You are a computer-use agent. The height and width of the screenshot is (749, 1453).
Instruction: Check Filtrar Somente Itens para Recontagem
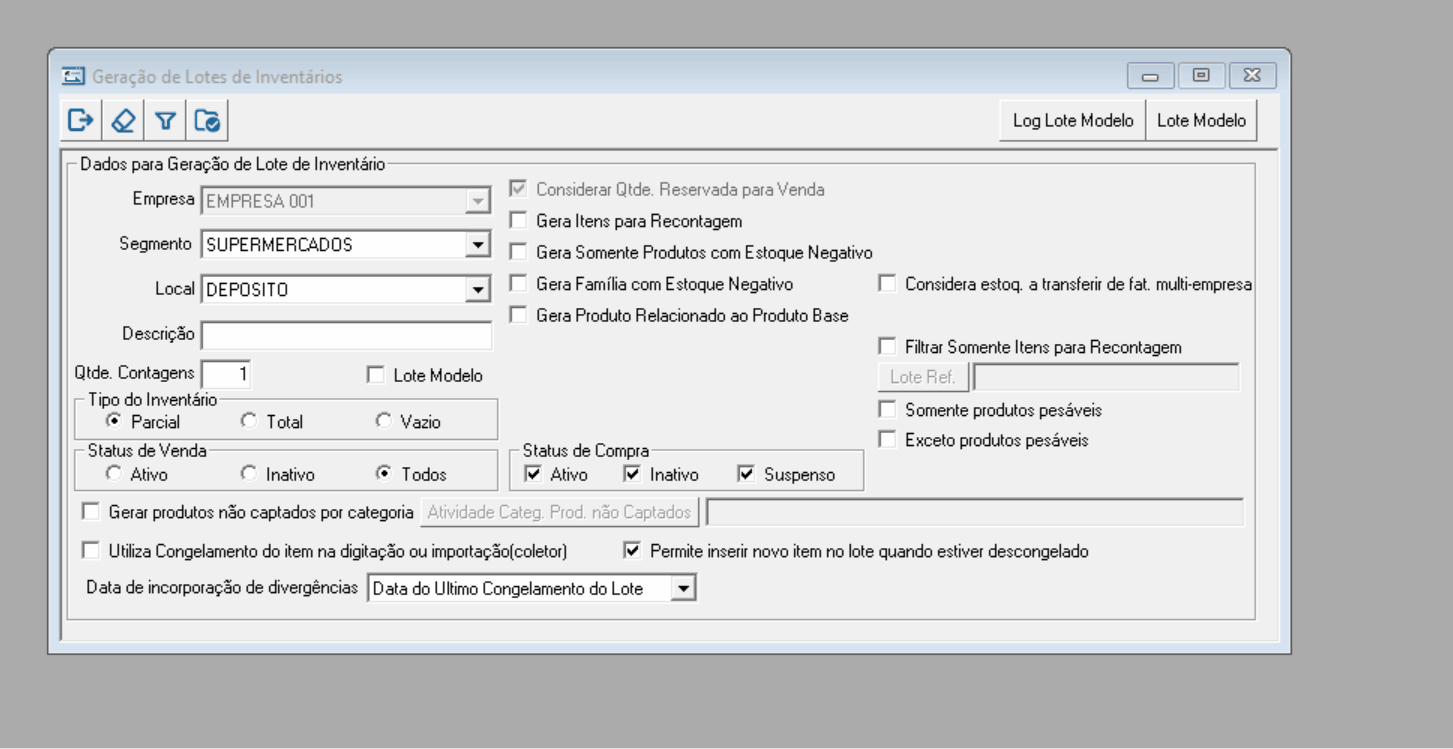click(x=886, y=347)
